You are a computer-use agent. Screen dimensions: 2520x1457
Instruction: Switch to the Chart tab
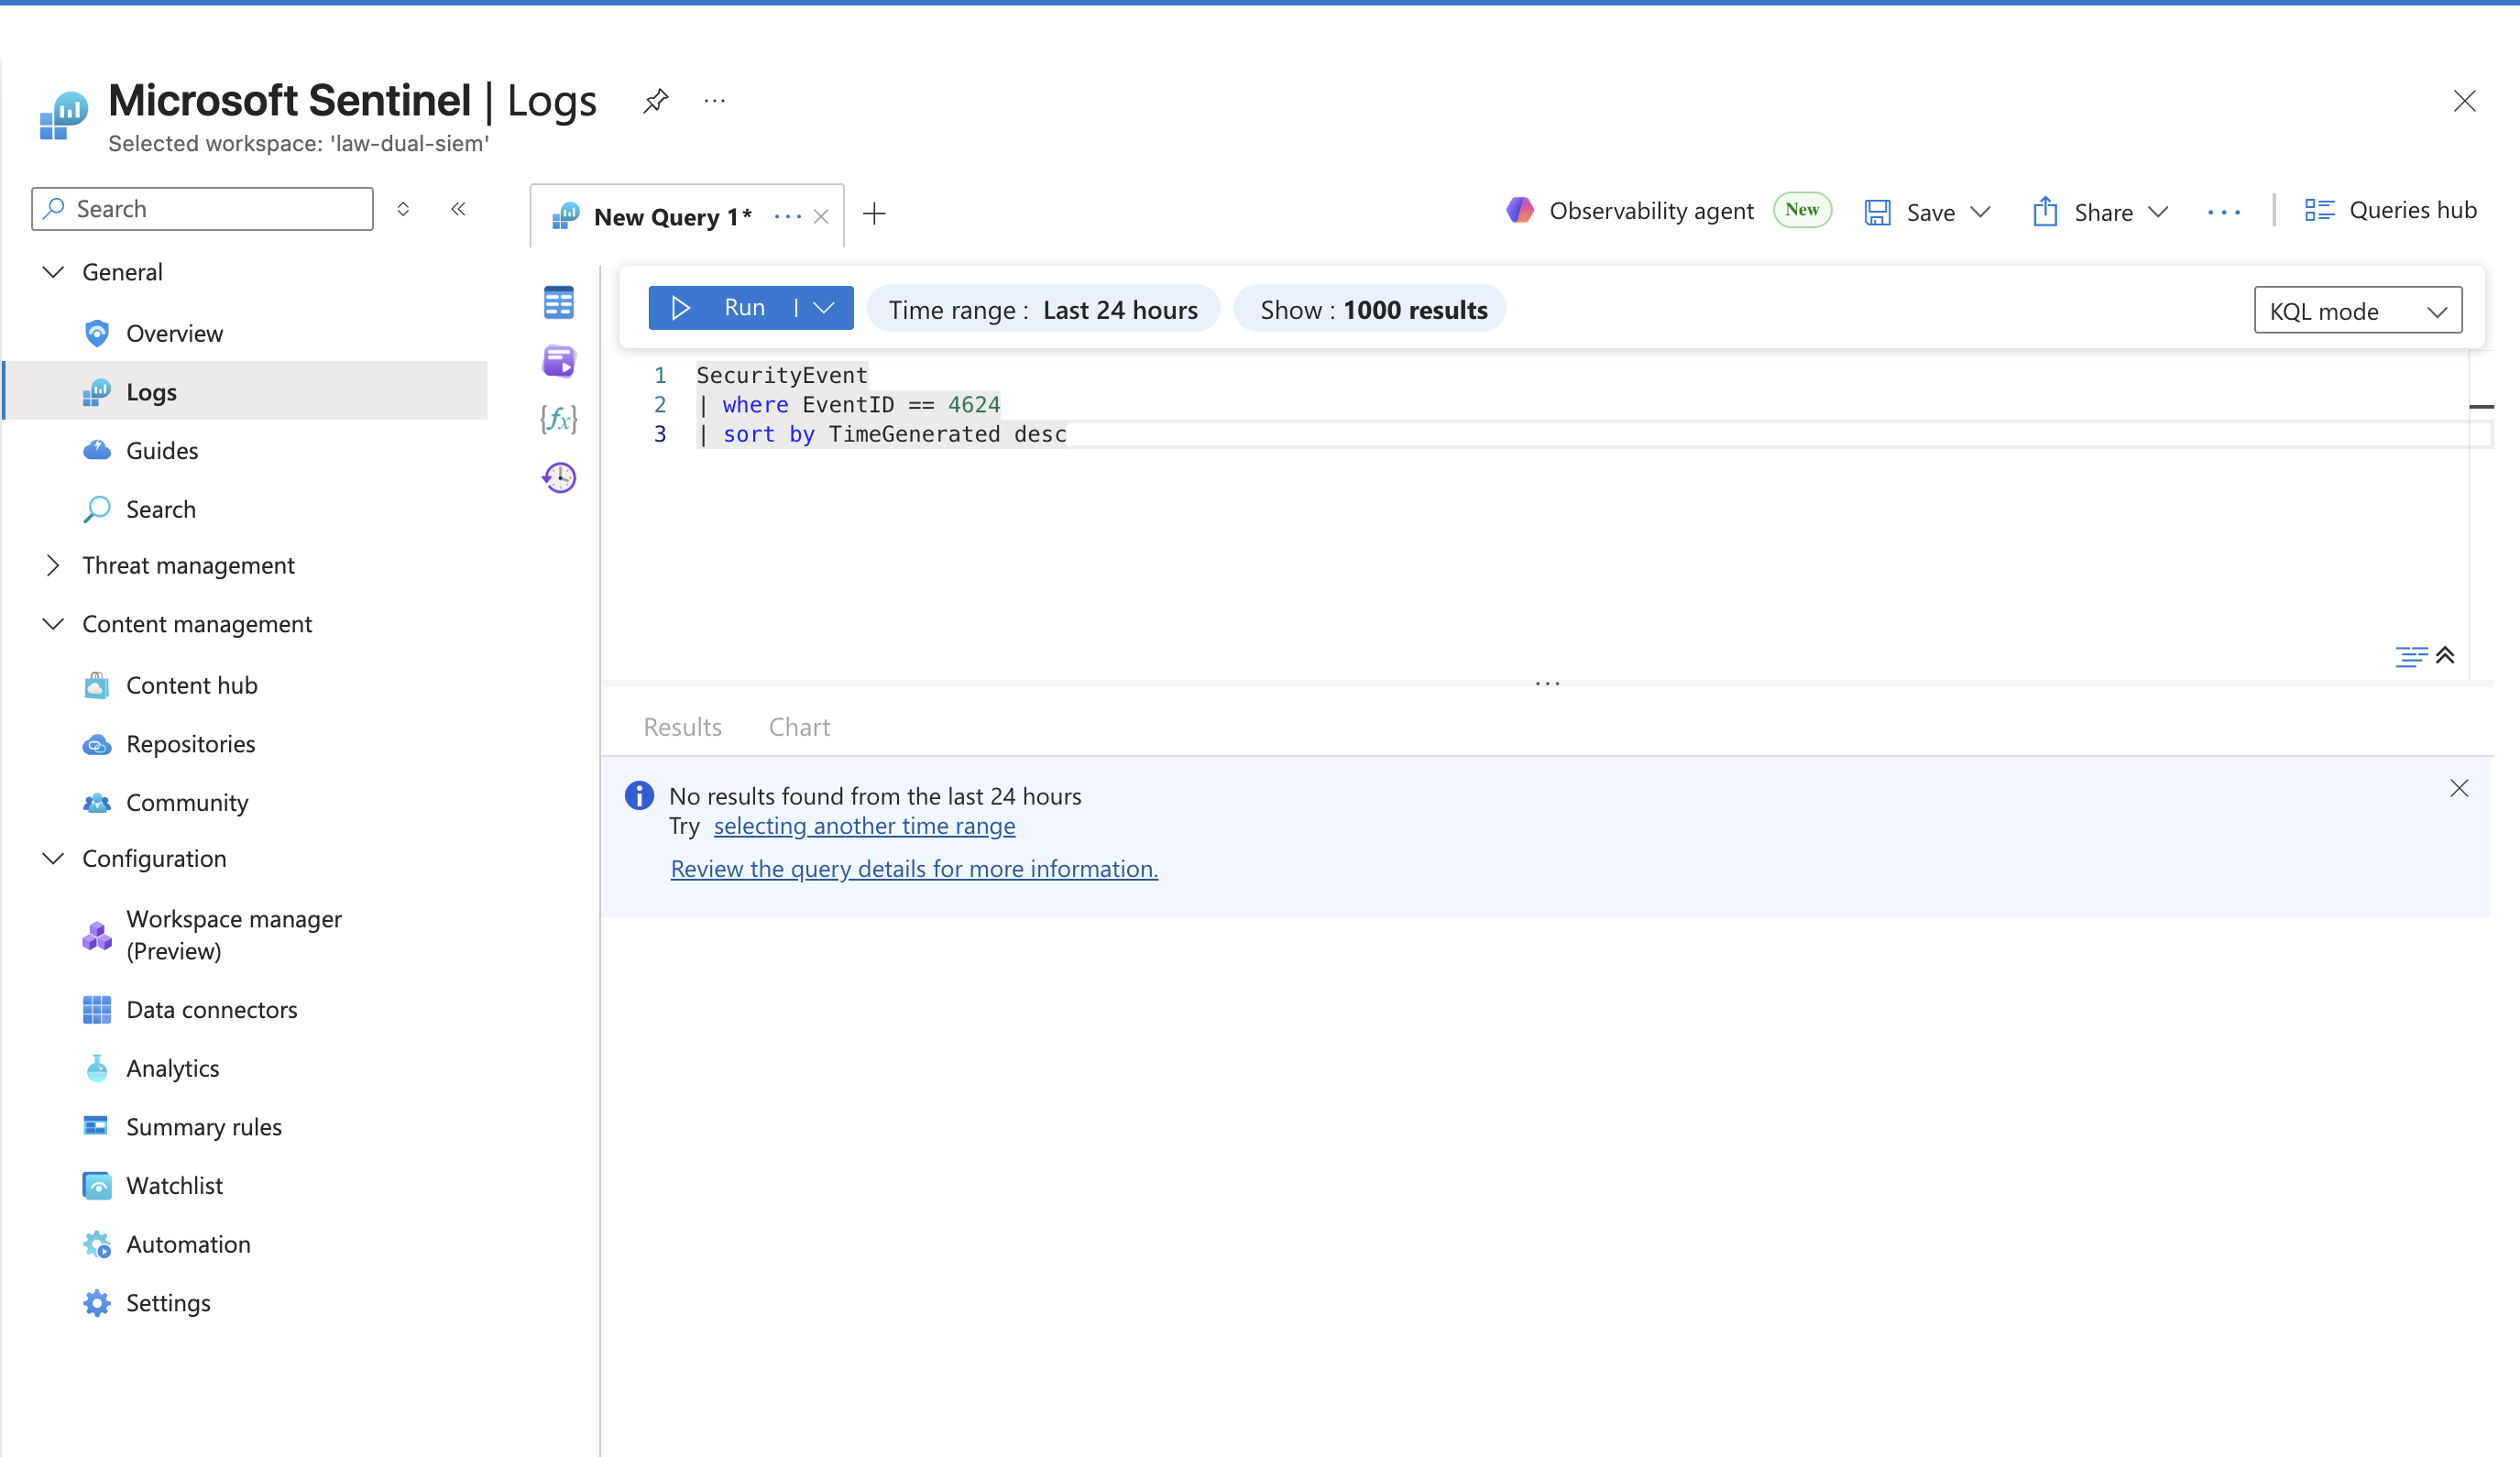coord(799,727)
